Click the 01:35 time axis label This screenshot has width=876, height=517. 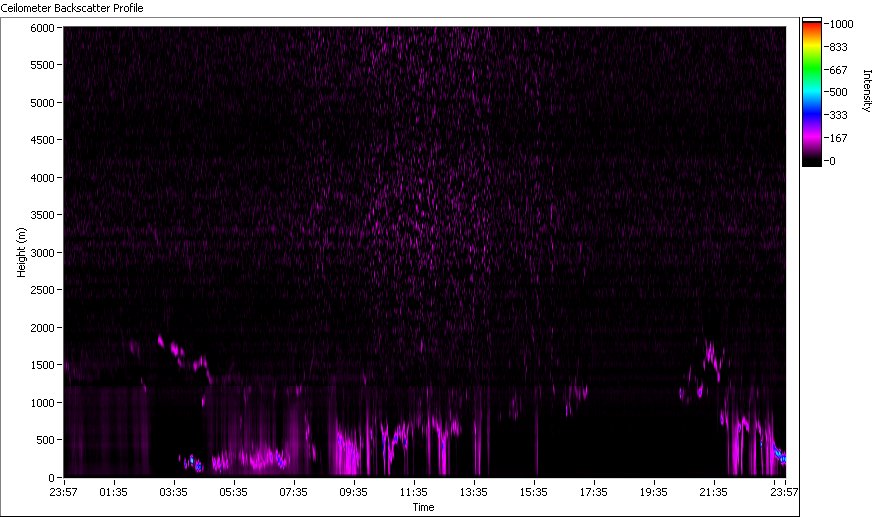click(113, 492)
